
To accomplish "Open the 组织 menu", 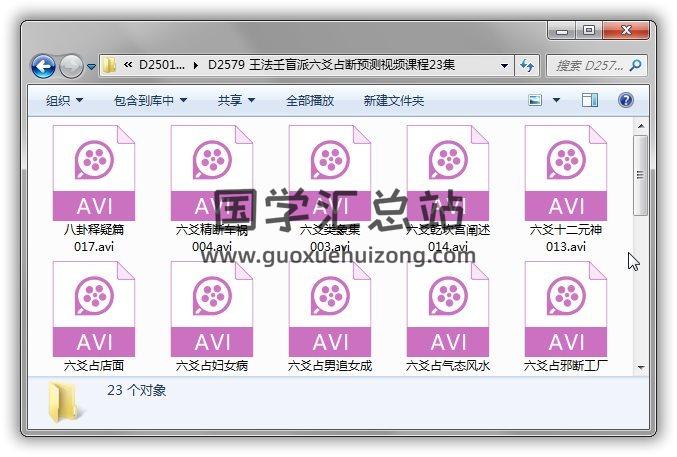I will click(x=64, y=101).
